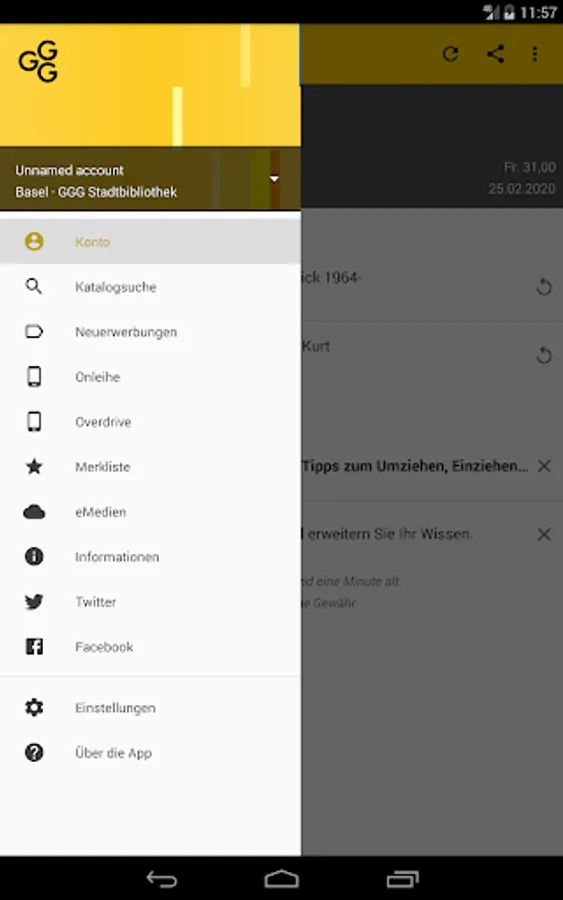Viewport: 563px width, 900px height.
Task: Select the Informationen info icon
Action: [x=34, y=556]
